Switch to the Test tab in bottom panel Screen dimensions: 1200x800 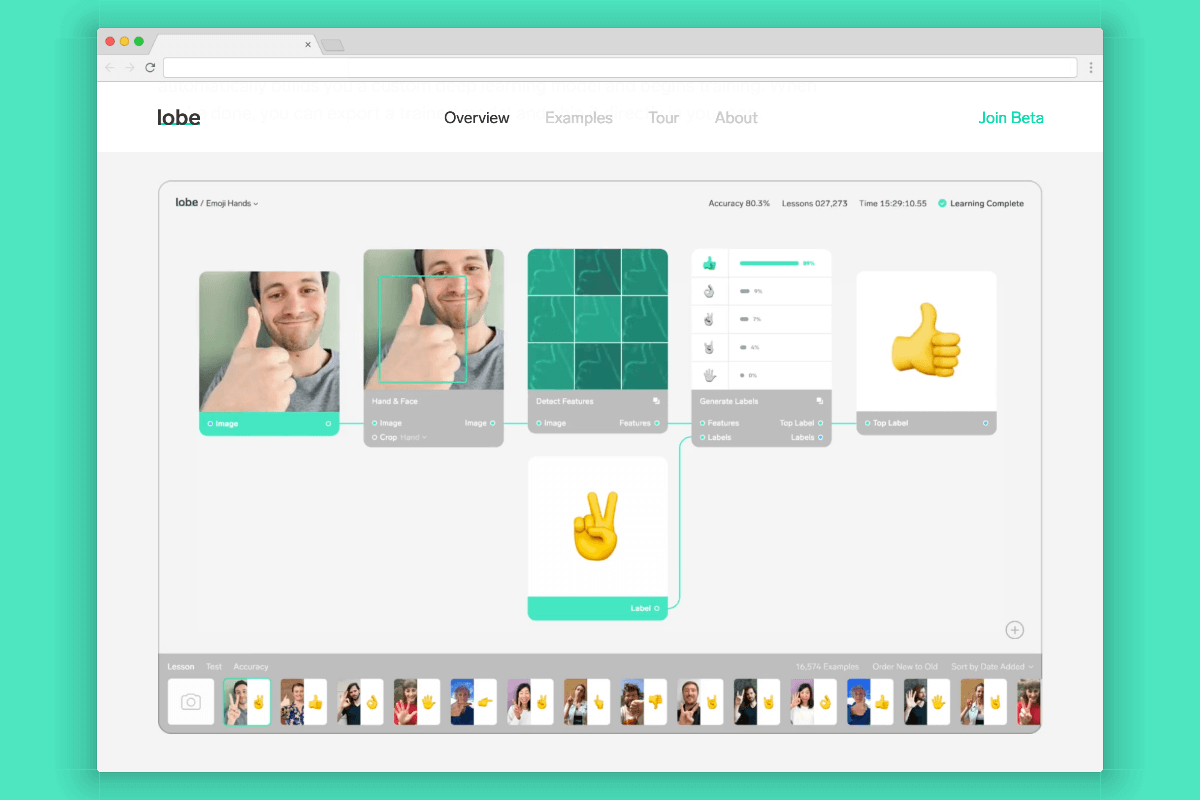pos(214,666)
